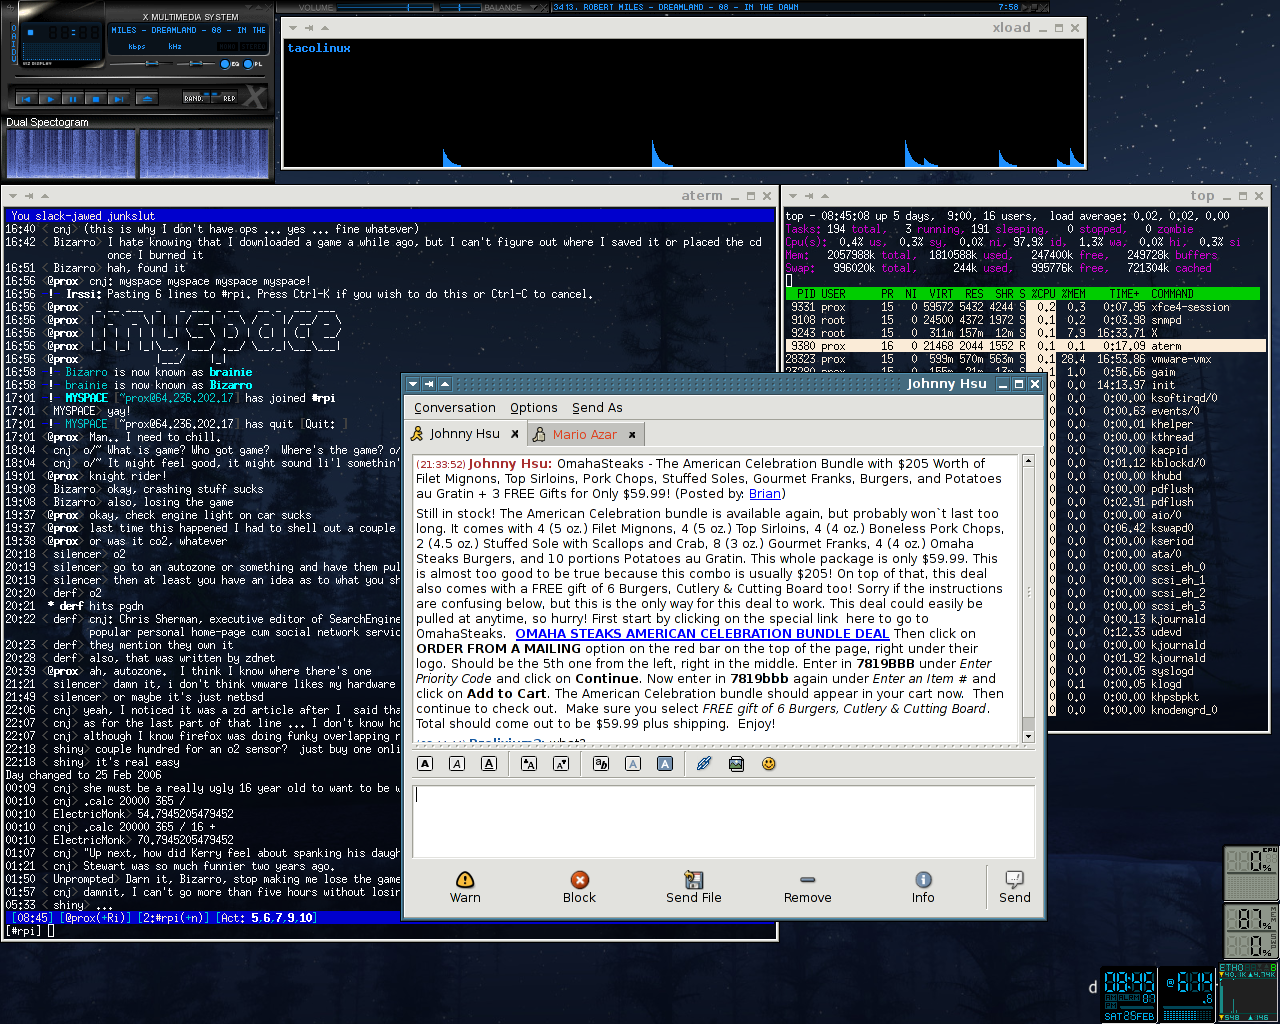Click Send File in the chat window
1280x1024 pixels.
pos(693,887)
